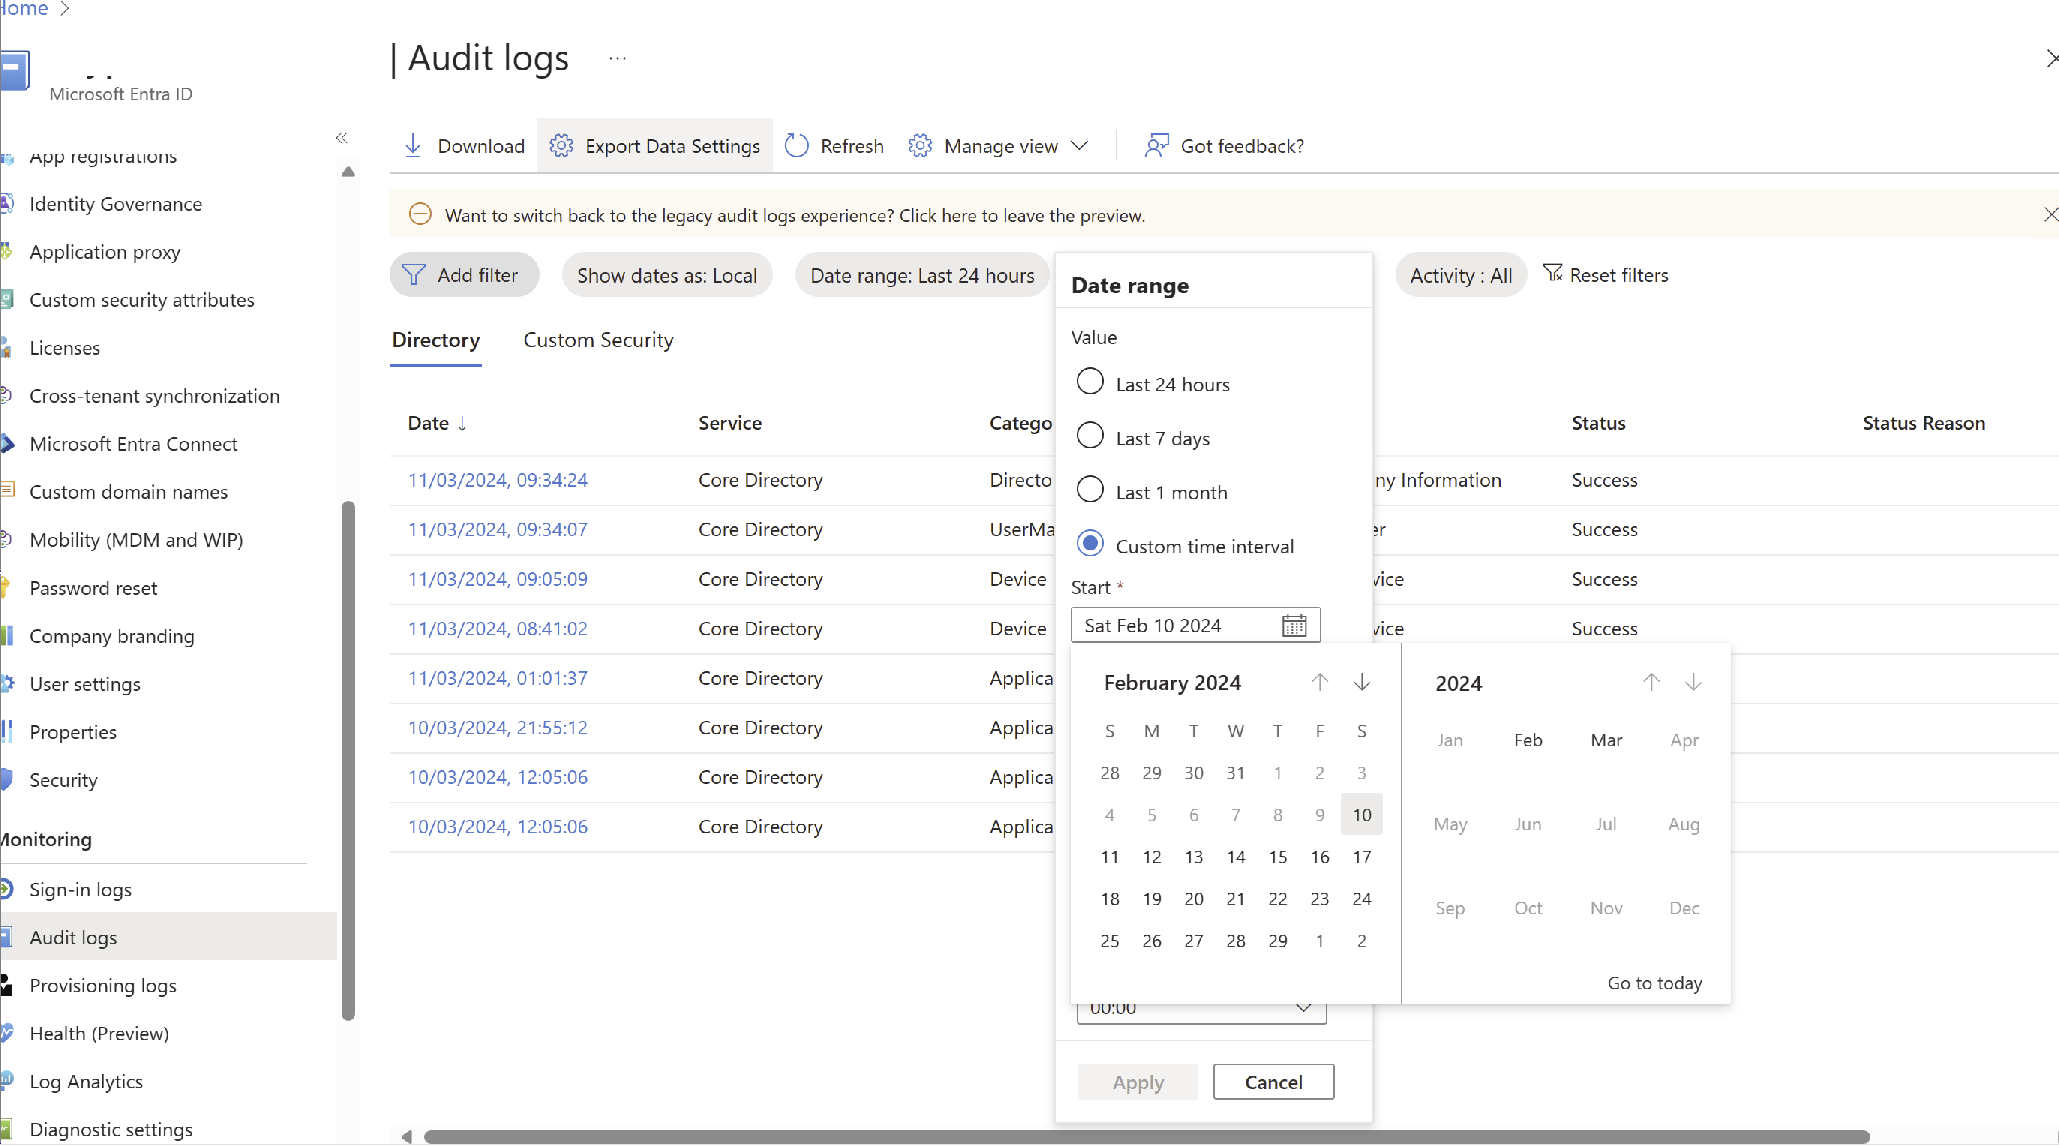Open Activity : All filter pill

click(1460, 275)
